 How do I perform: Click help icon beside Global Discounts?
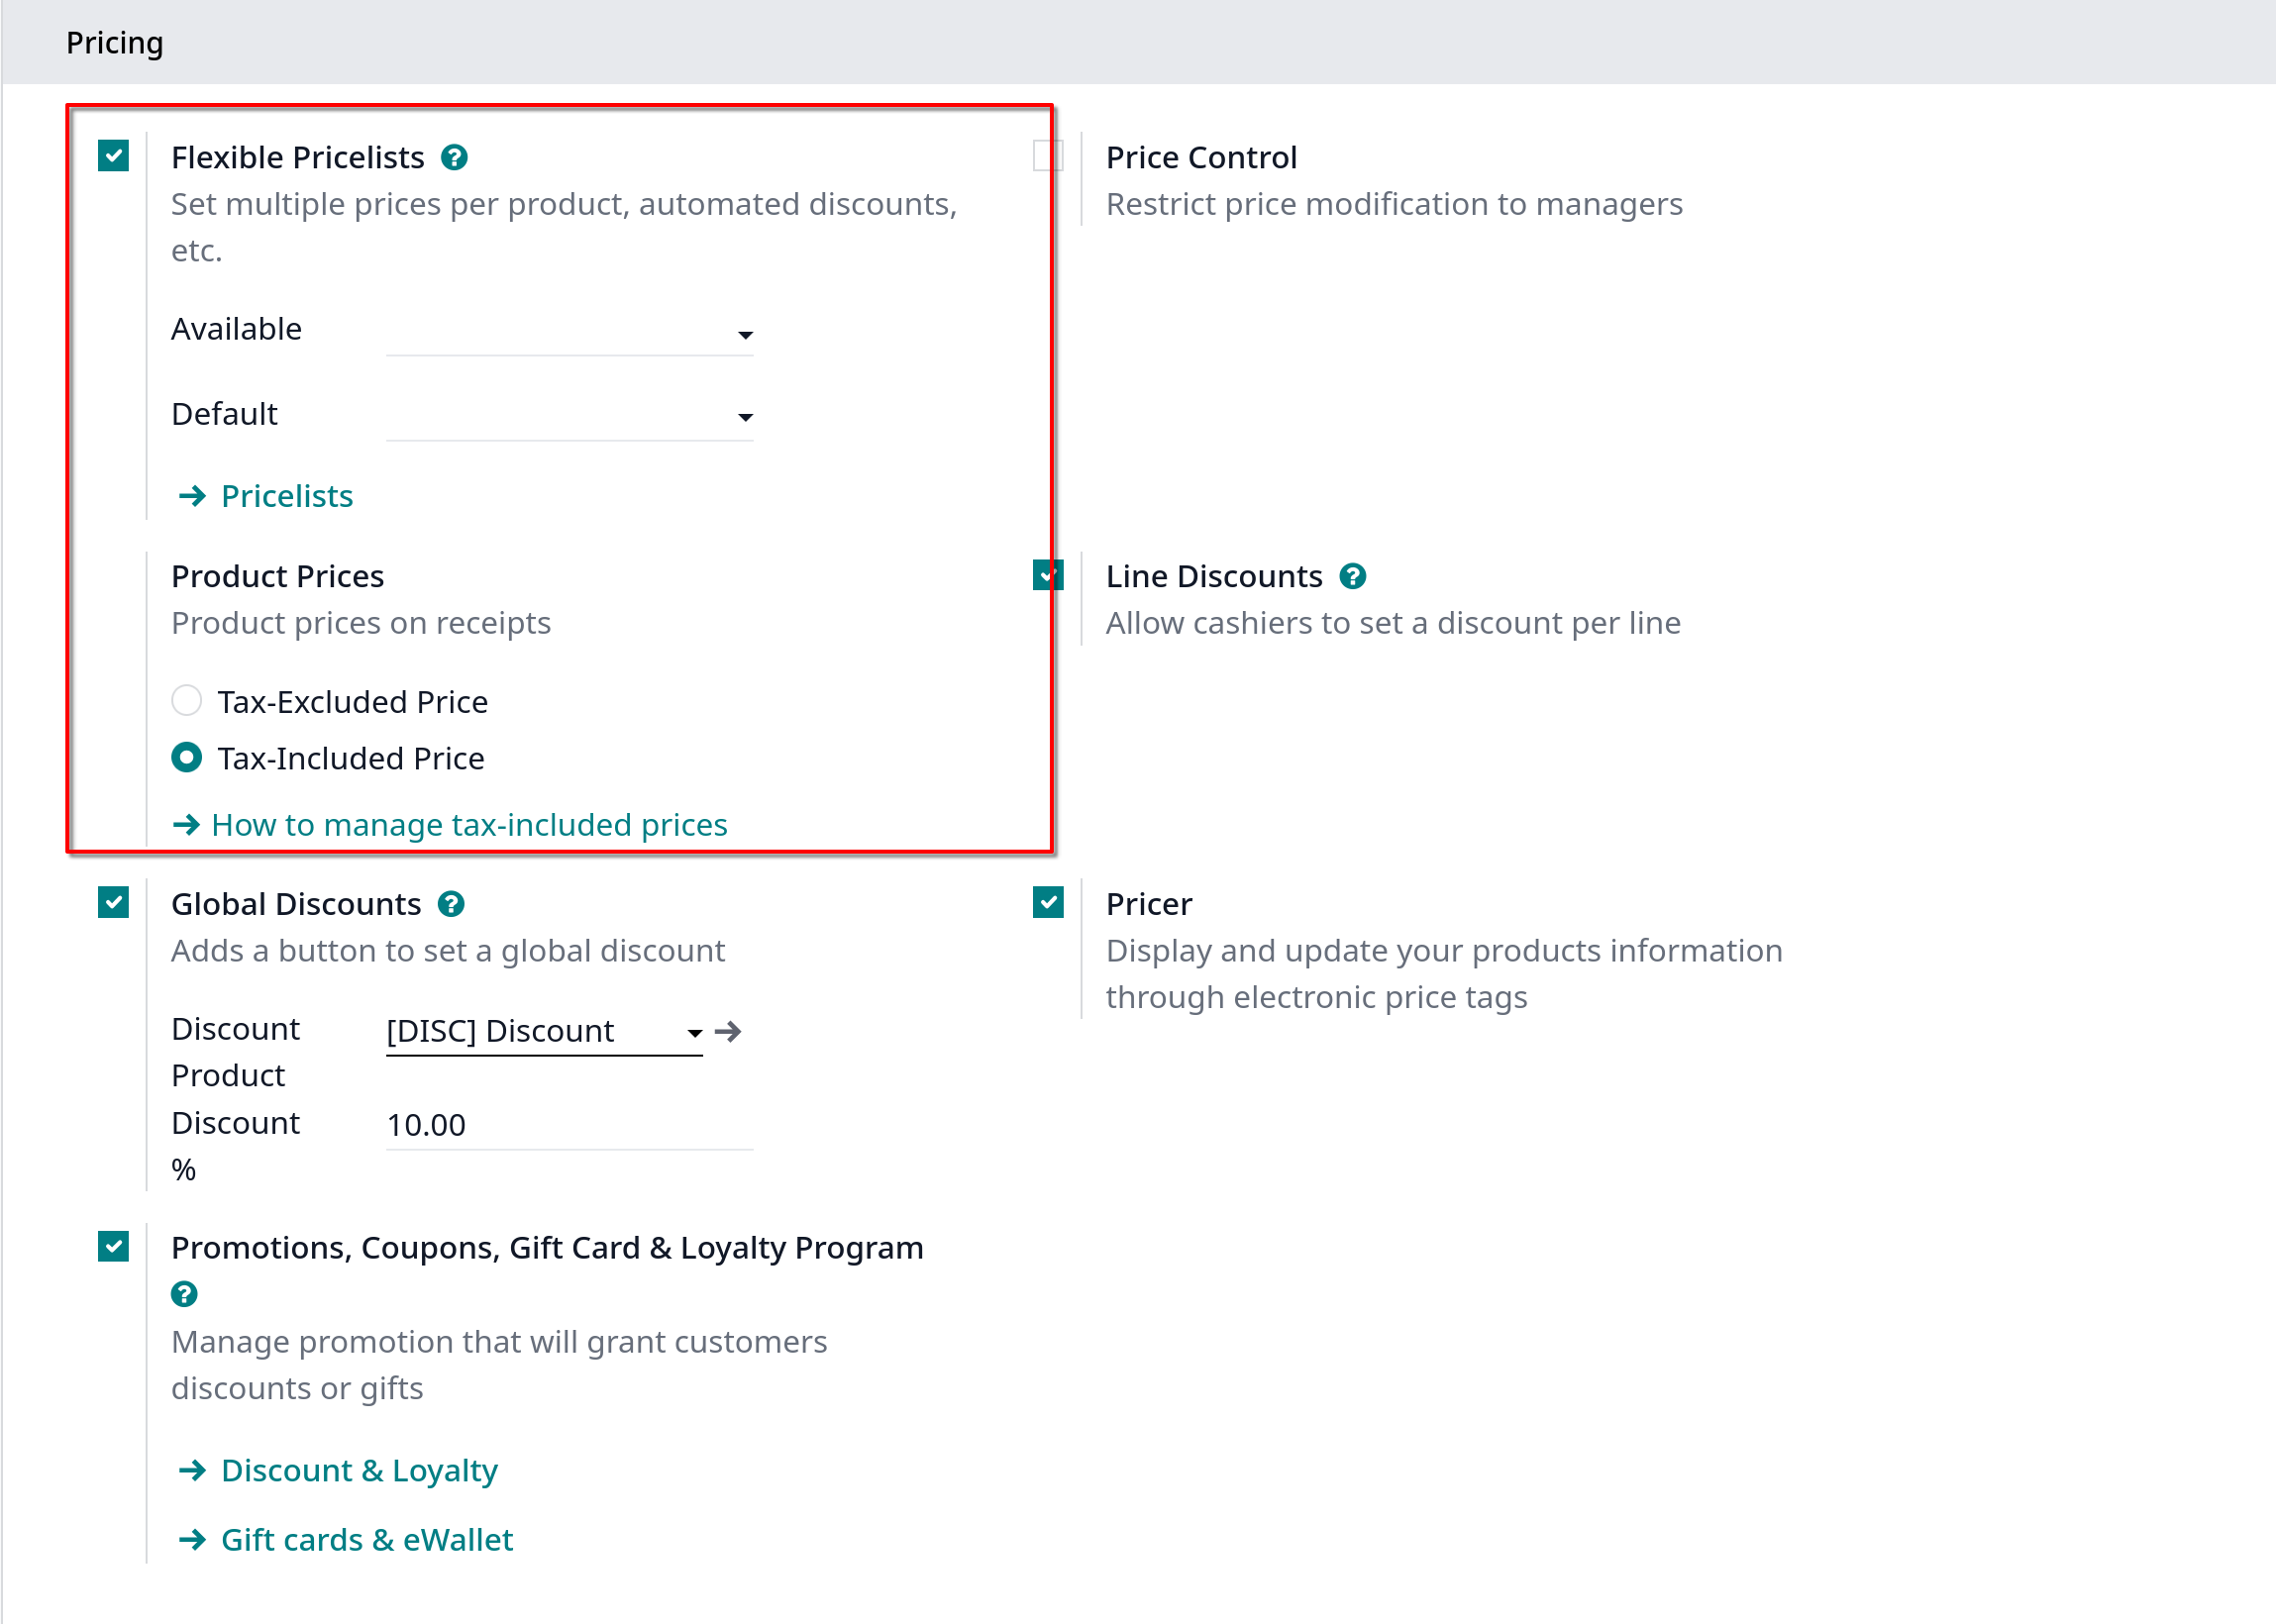tap(451, 904)
